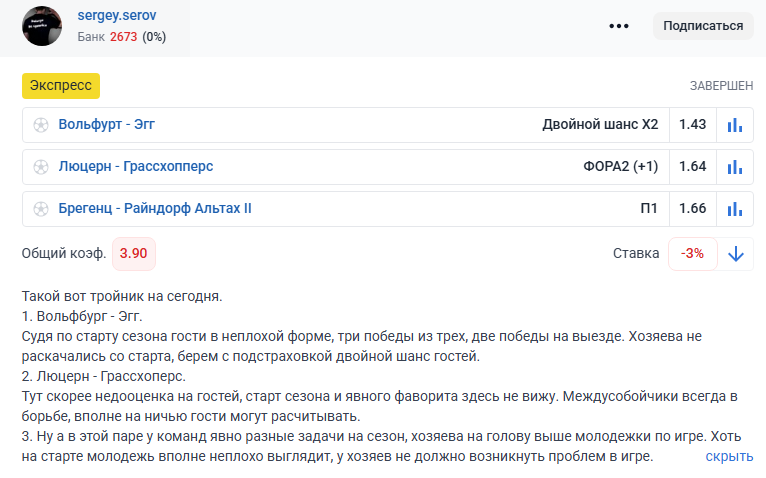Click the (0%) bank percentage
The image size is (766, 478).
point(154,37)
